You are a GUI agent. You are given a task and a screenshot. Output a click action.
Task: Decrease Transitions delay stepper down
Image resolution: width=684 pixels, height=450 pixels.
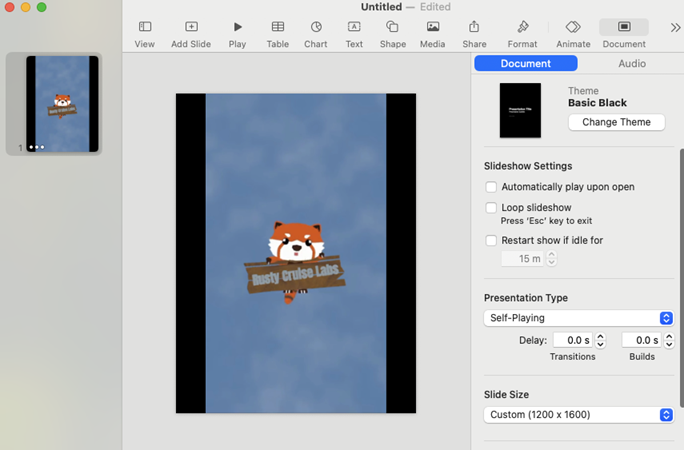(x=600, y=344)
